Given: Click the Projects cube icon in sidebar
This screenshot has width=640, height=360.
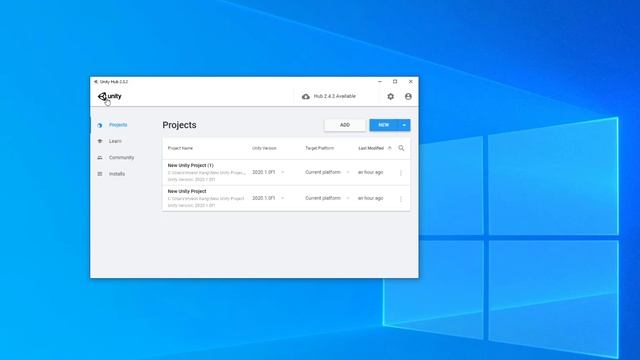Looking at the screenshot, I should (100, 125).
